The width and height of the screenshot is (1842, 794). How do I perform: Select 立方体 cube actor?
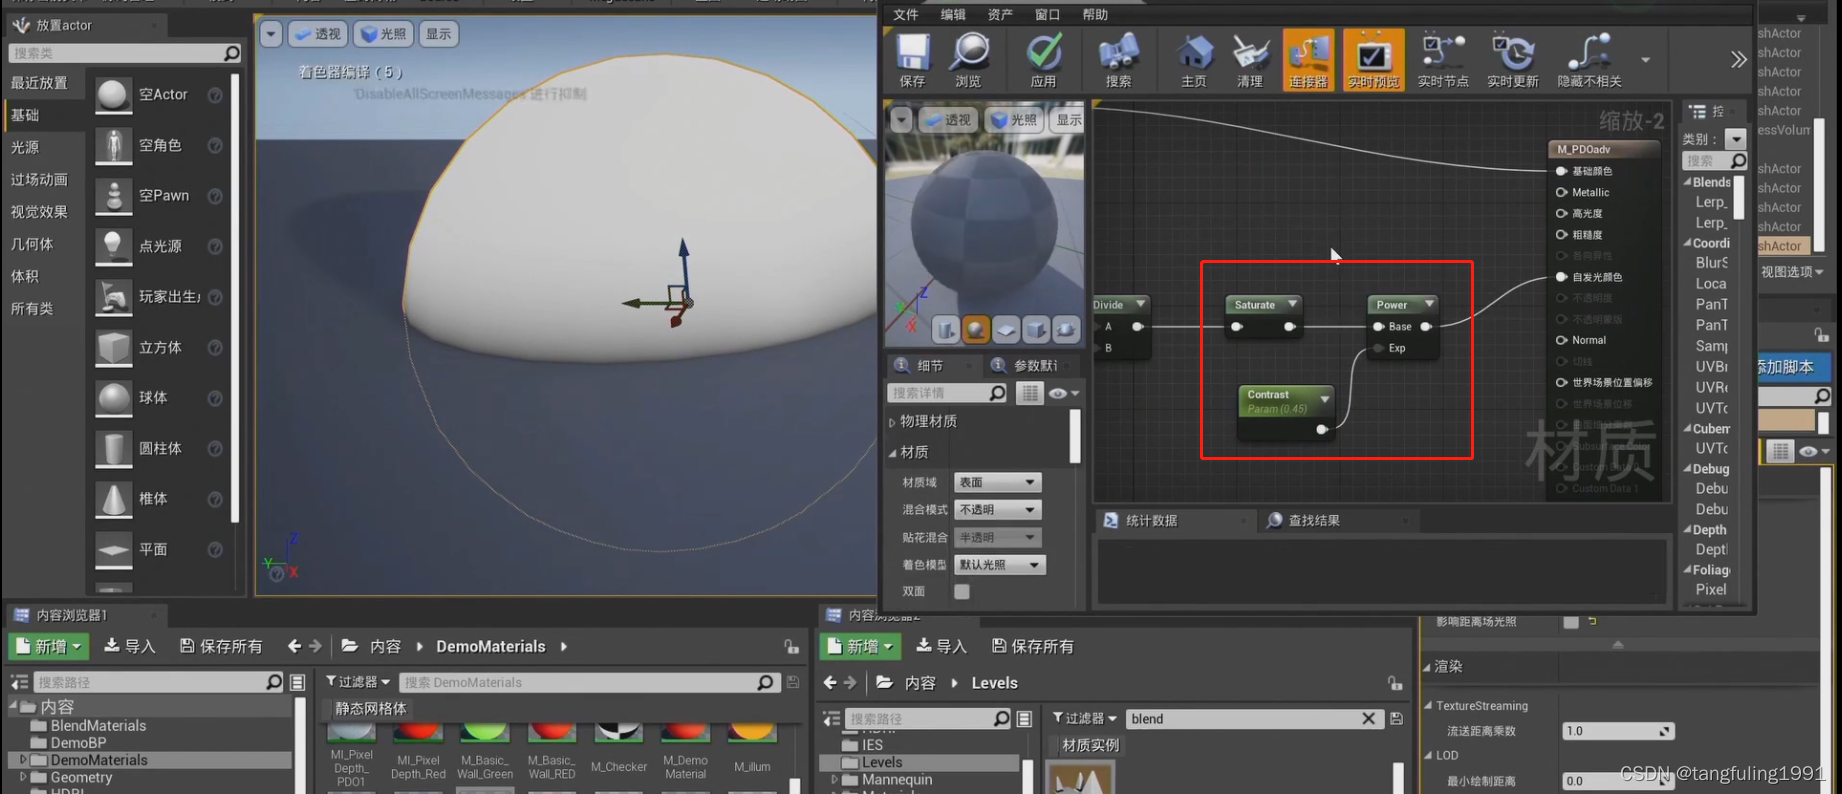click(x=158, y=347)
